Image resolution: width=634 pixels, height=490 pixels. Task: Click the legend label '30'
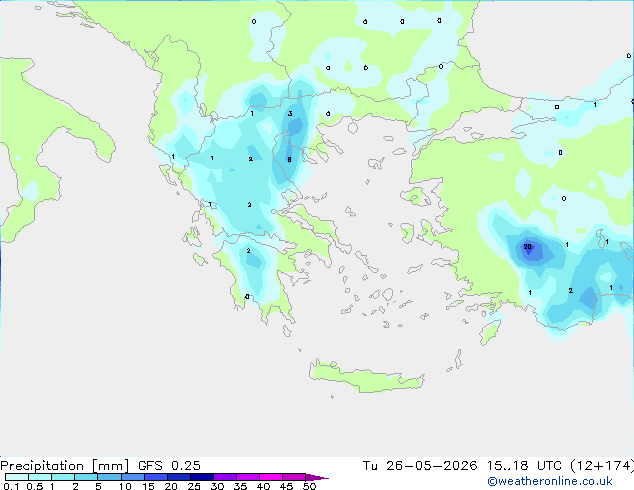coord(217,486)
